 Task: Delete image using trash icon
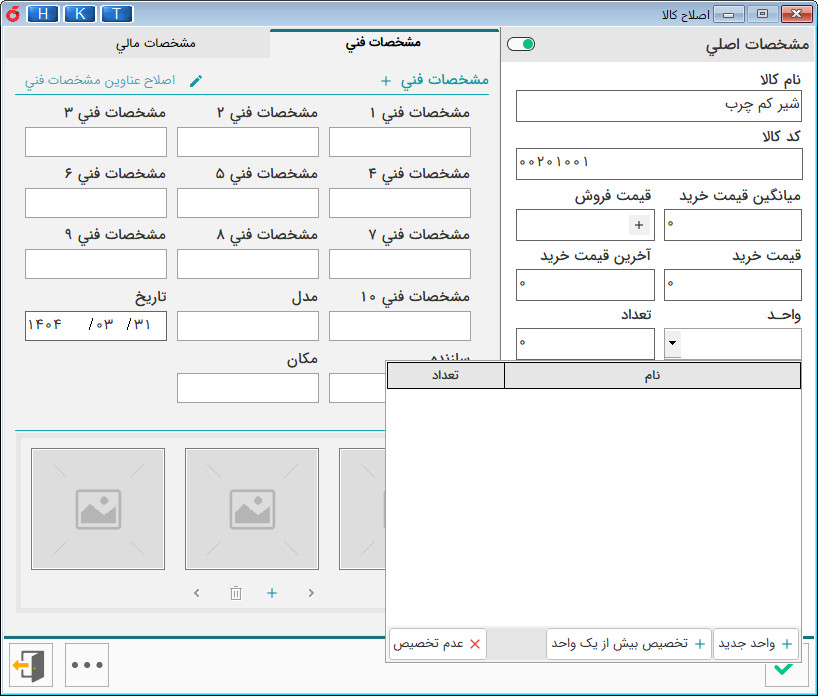pos(236,593)
